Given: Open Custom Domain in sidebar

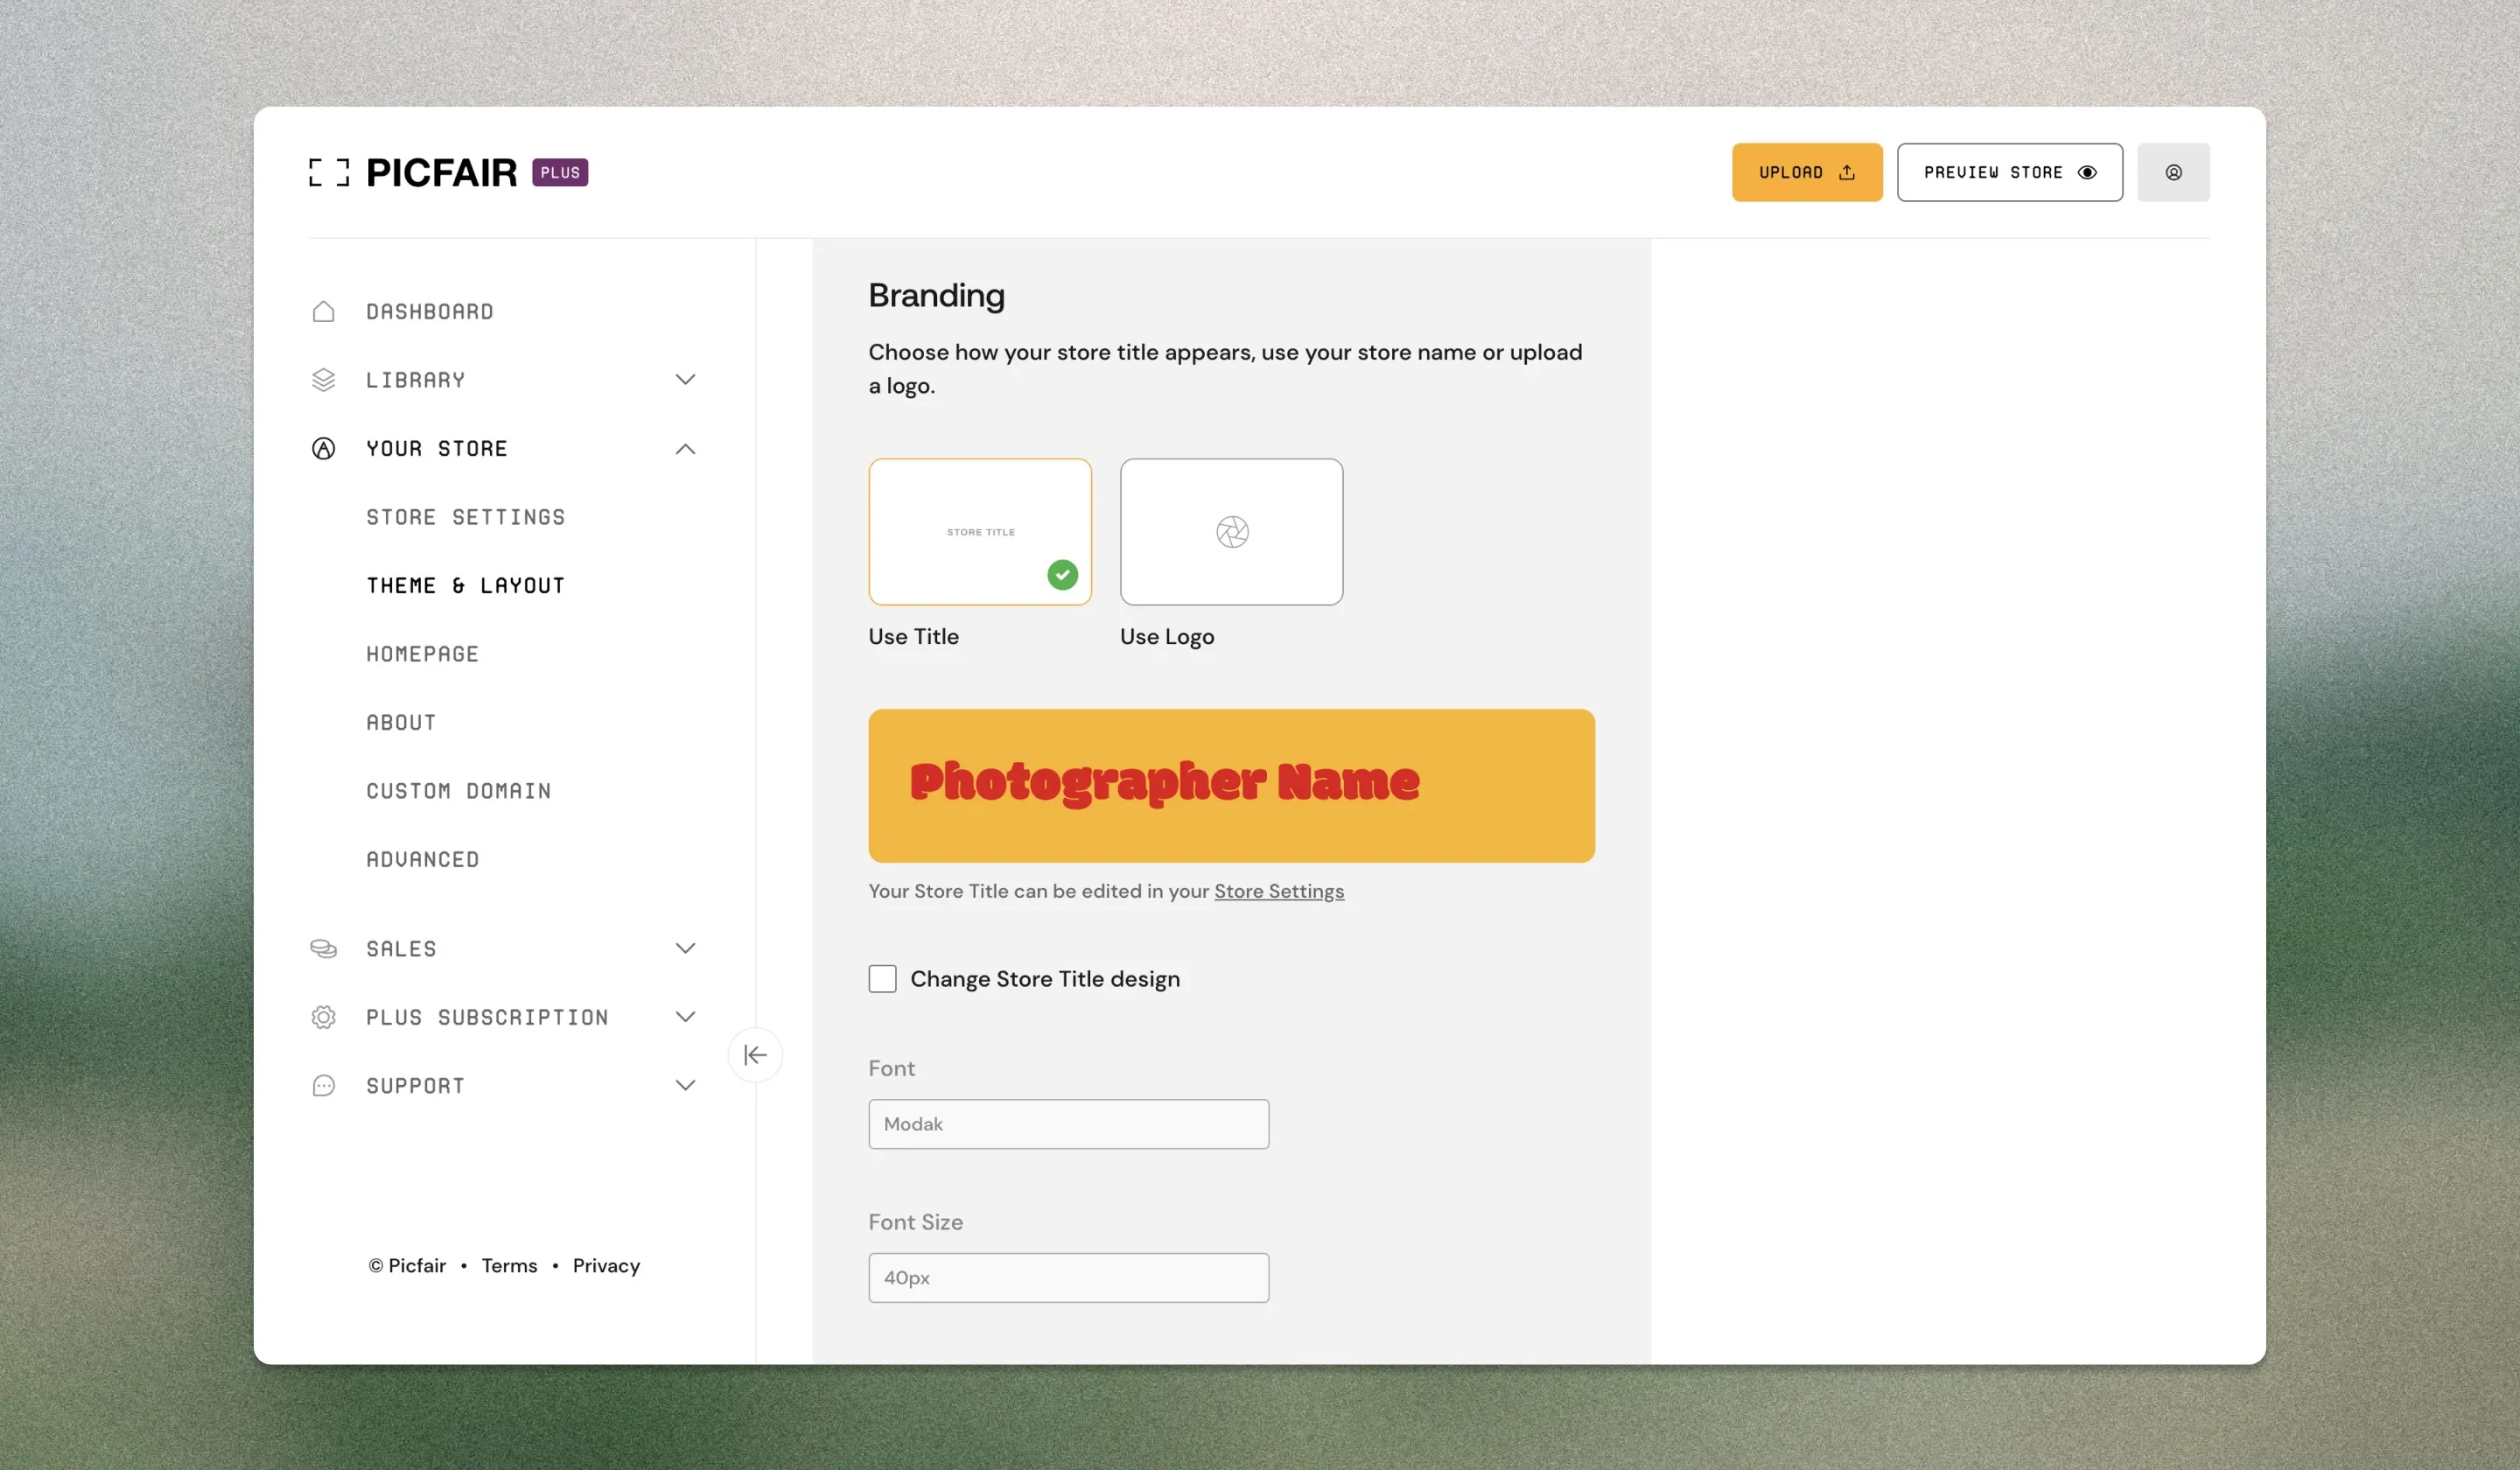Looking at the screenshot, I should pyautogui.click(x=458, y=791).
